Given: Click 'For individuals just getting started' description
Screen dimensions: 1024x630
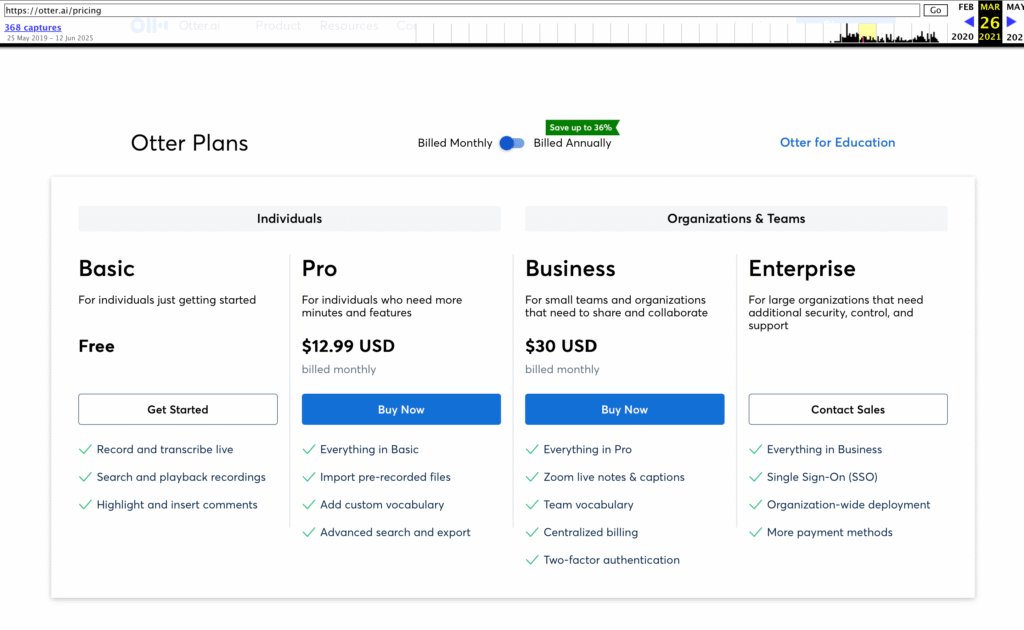Looking at the screenshot, I should click(x=167, y=300).
